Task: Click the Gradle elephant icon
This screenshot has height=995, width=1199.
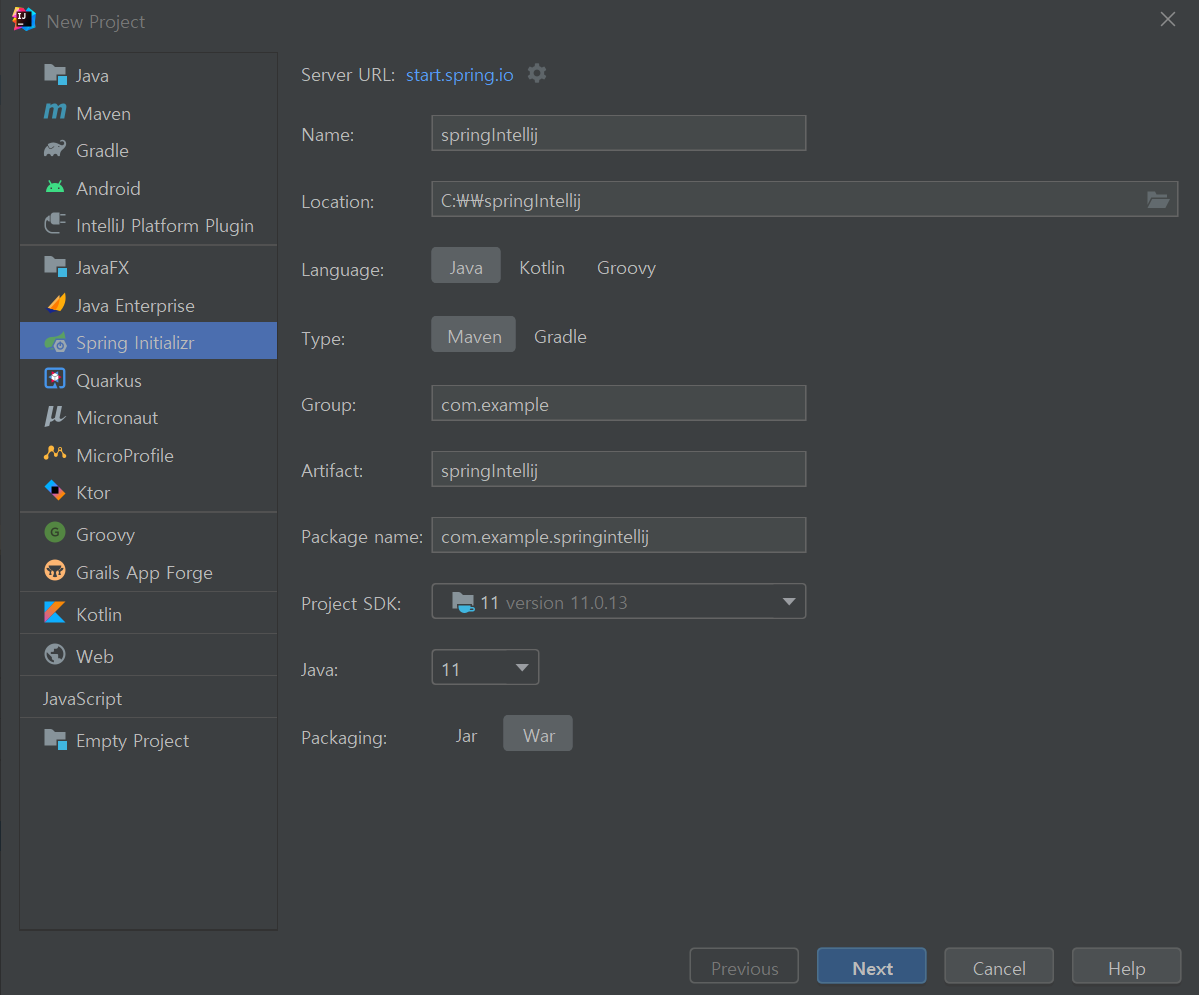Action: click(x=55, y=150)
